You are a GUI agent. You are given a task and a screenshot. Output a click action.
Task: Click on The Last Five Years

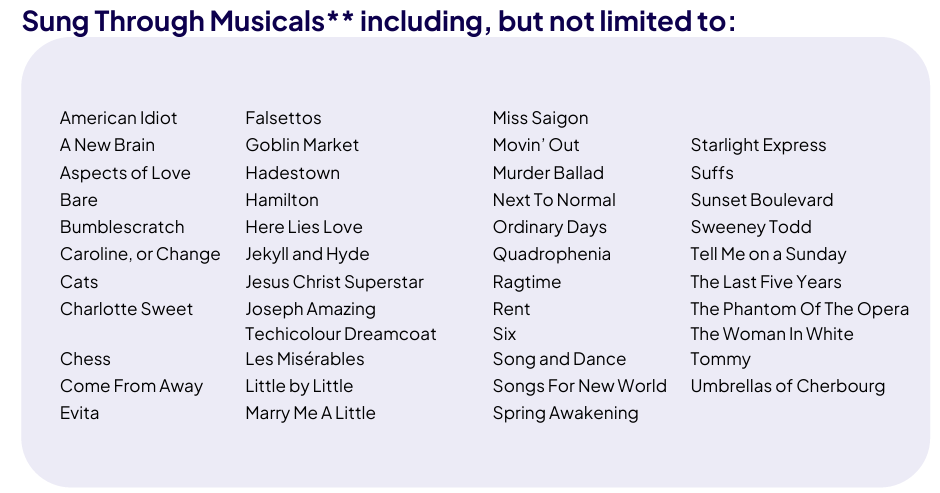pos(766,282)
